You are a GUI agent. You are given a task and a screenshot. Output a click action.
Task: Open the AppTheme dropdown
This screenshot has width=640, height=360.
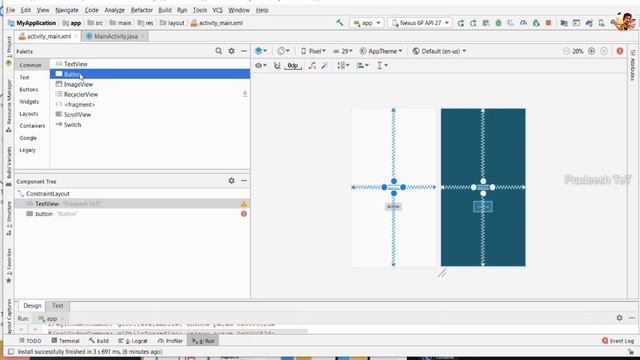pyautogui.click(x=381, y=51)
